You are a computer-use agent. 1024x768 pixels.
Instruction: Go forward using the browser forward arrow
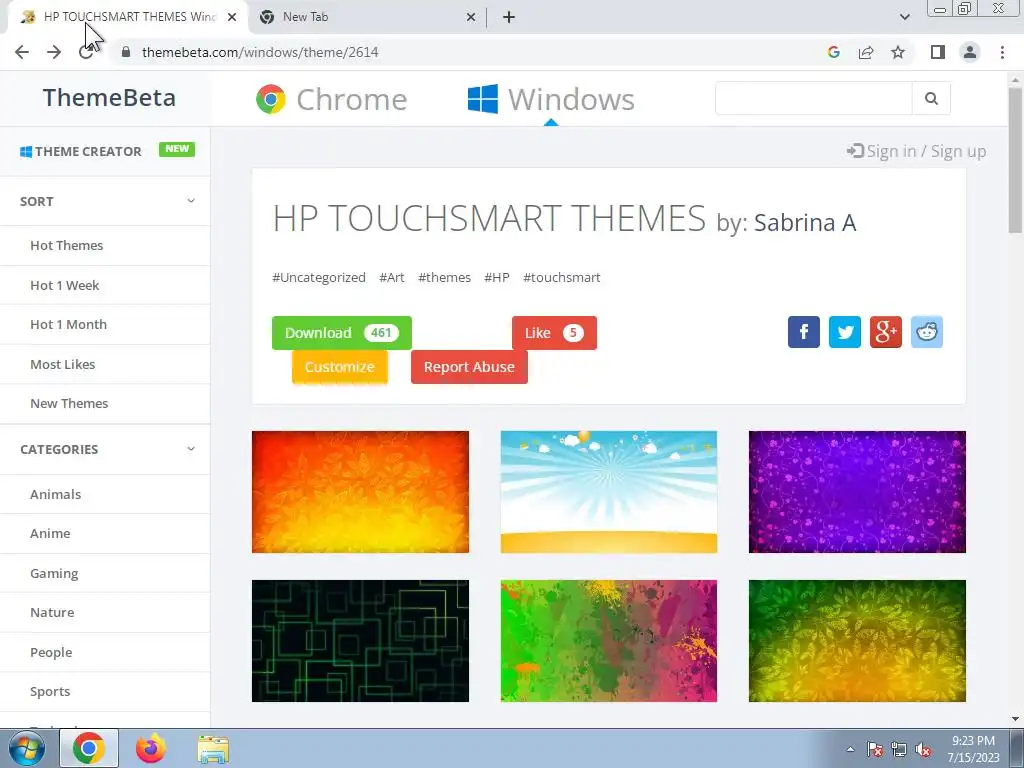tap(54, 52)
